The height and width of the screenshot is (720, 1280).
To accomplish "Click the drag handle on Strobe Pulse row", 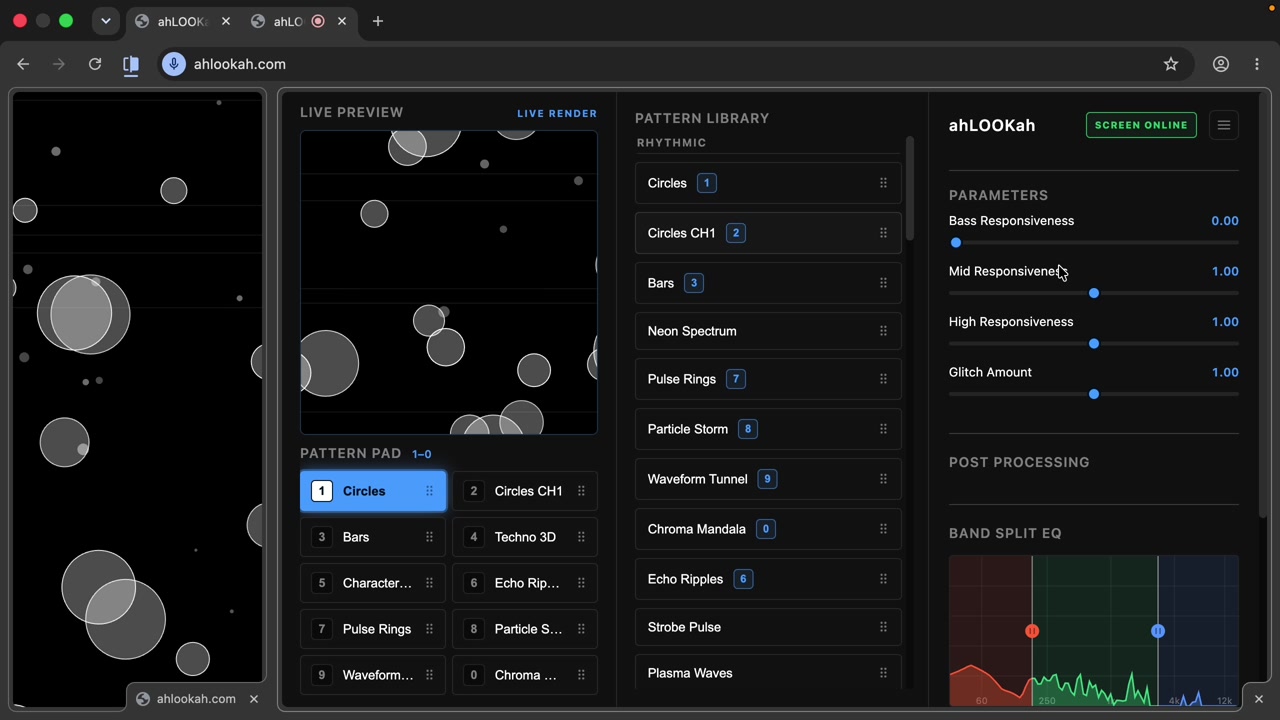I will click(883, 627).
